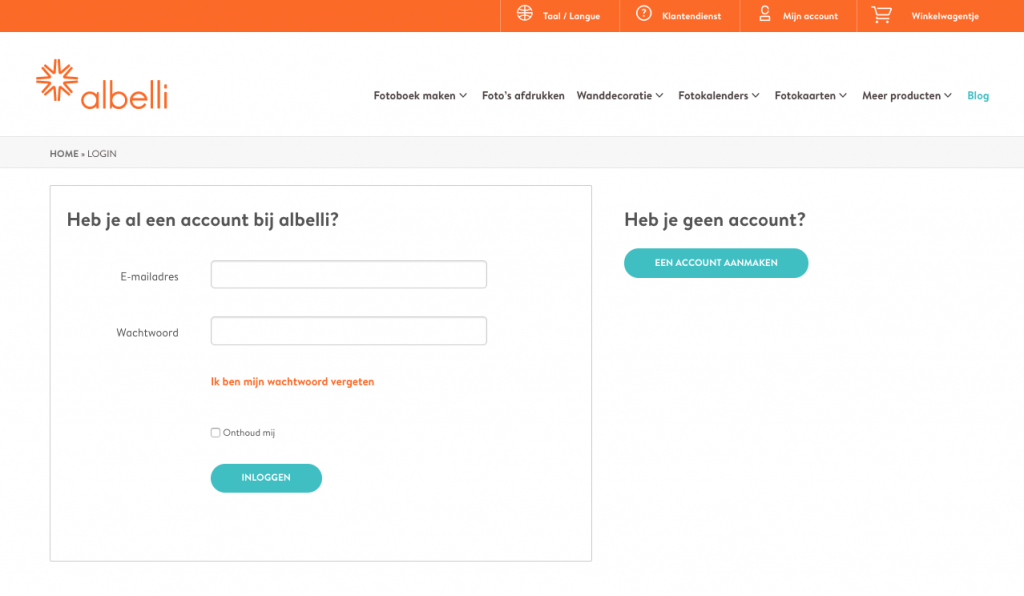Open Klantendienst in the top bar
Viewport: 1024px width, 596px height.
click(x=692, y=16)
